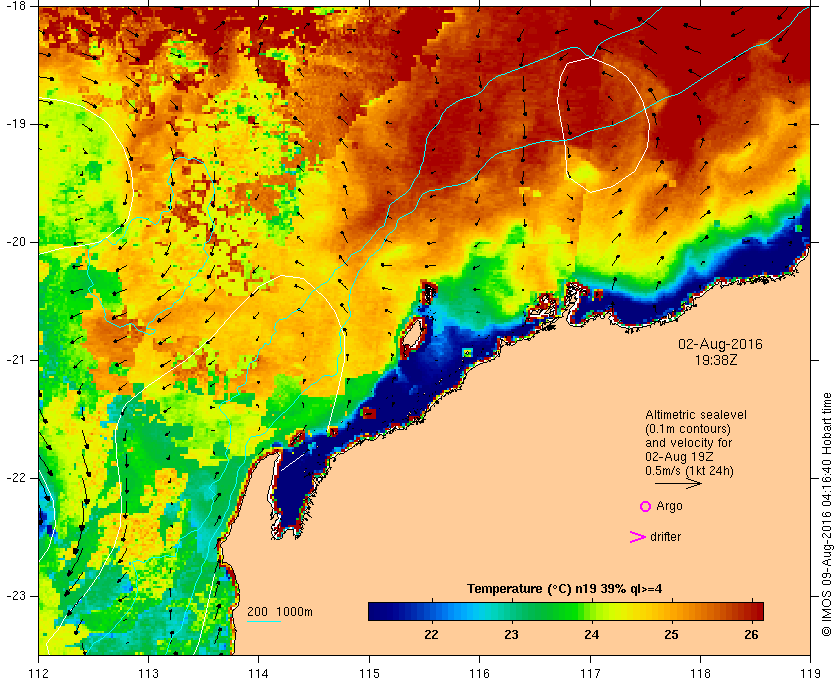Viewport: 840px width, 680px height.
Task: Click the longitude axis label 114
Action: click(x=259, y=673)
